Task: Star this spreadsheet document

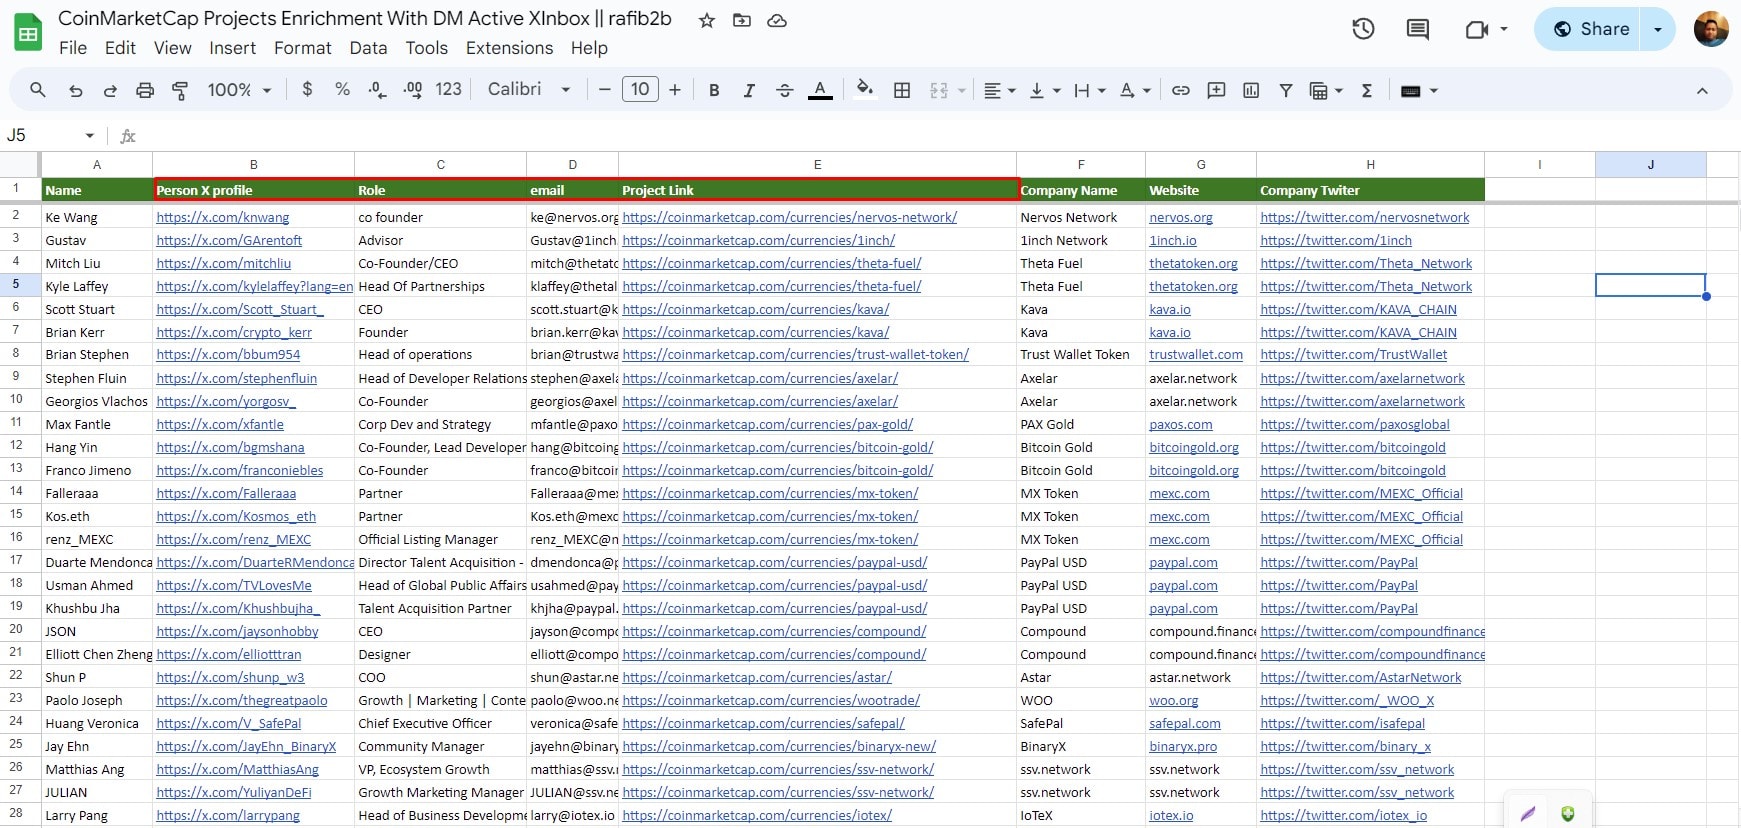Action: pos(707,20)
